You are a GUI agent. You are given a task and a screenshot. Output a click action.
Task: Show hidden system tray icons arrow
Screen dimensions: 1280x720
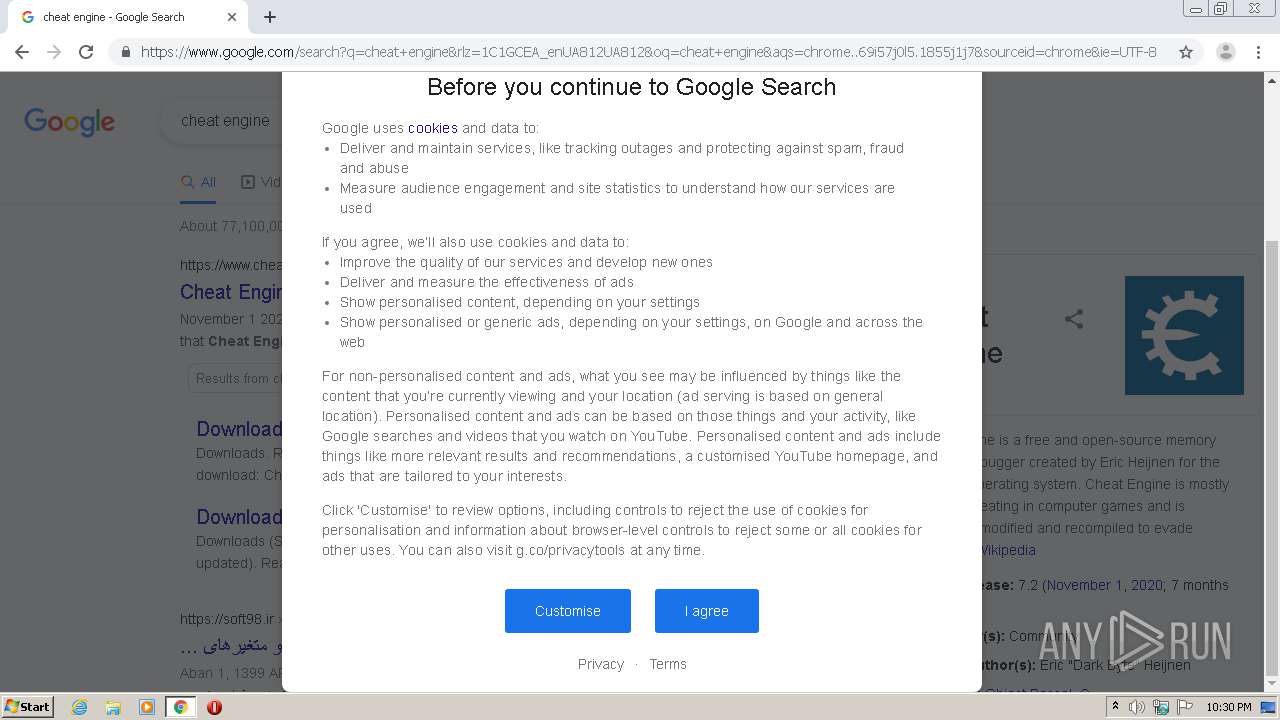1115,707
